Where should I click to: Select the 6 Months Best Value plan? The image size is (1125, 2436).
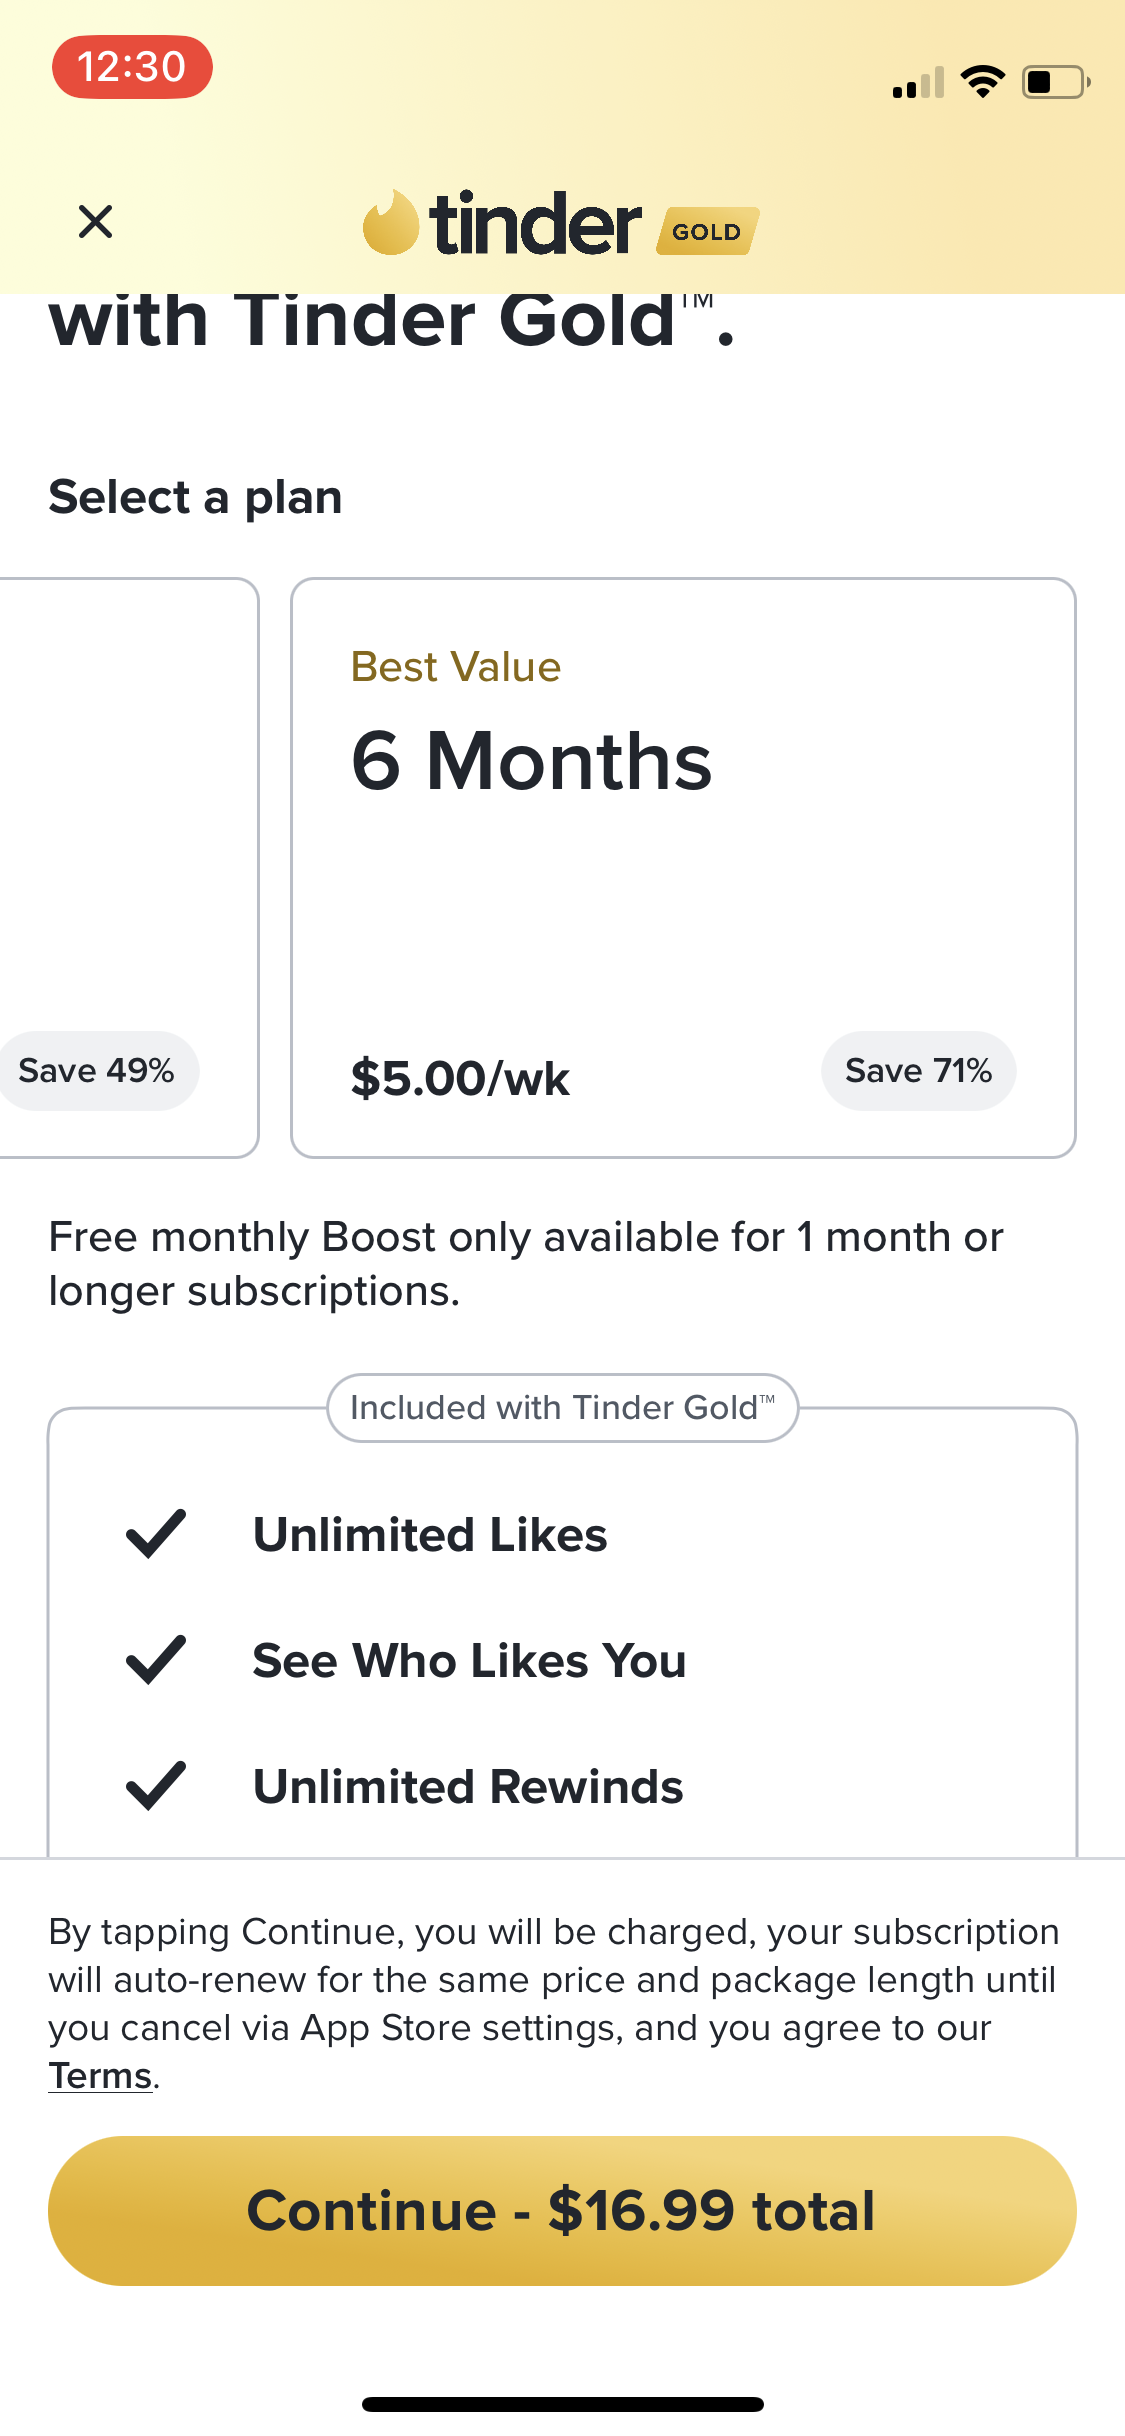(683, 867)
